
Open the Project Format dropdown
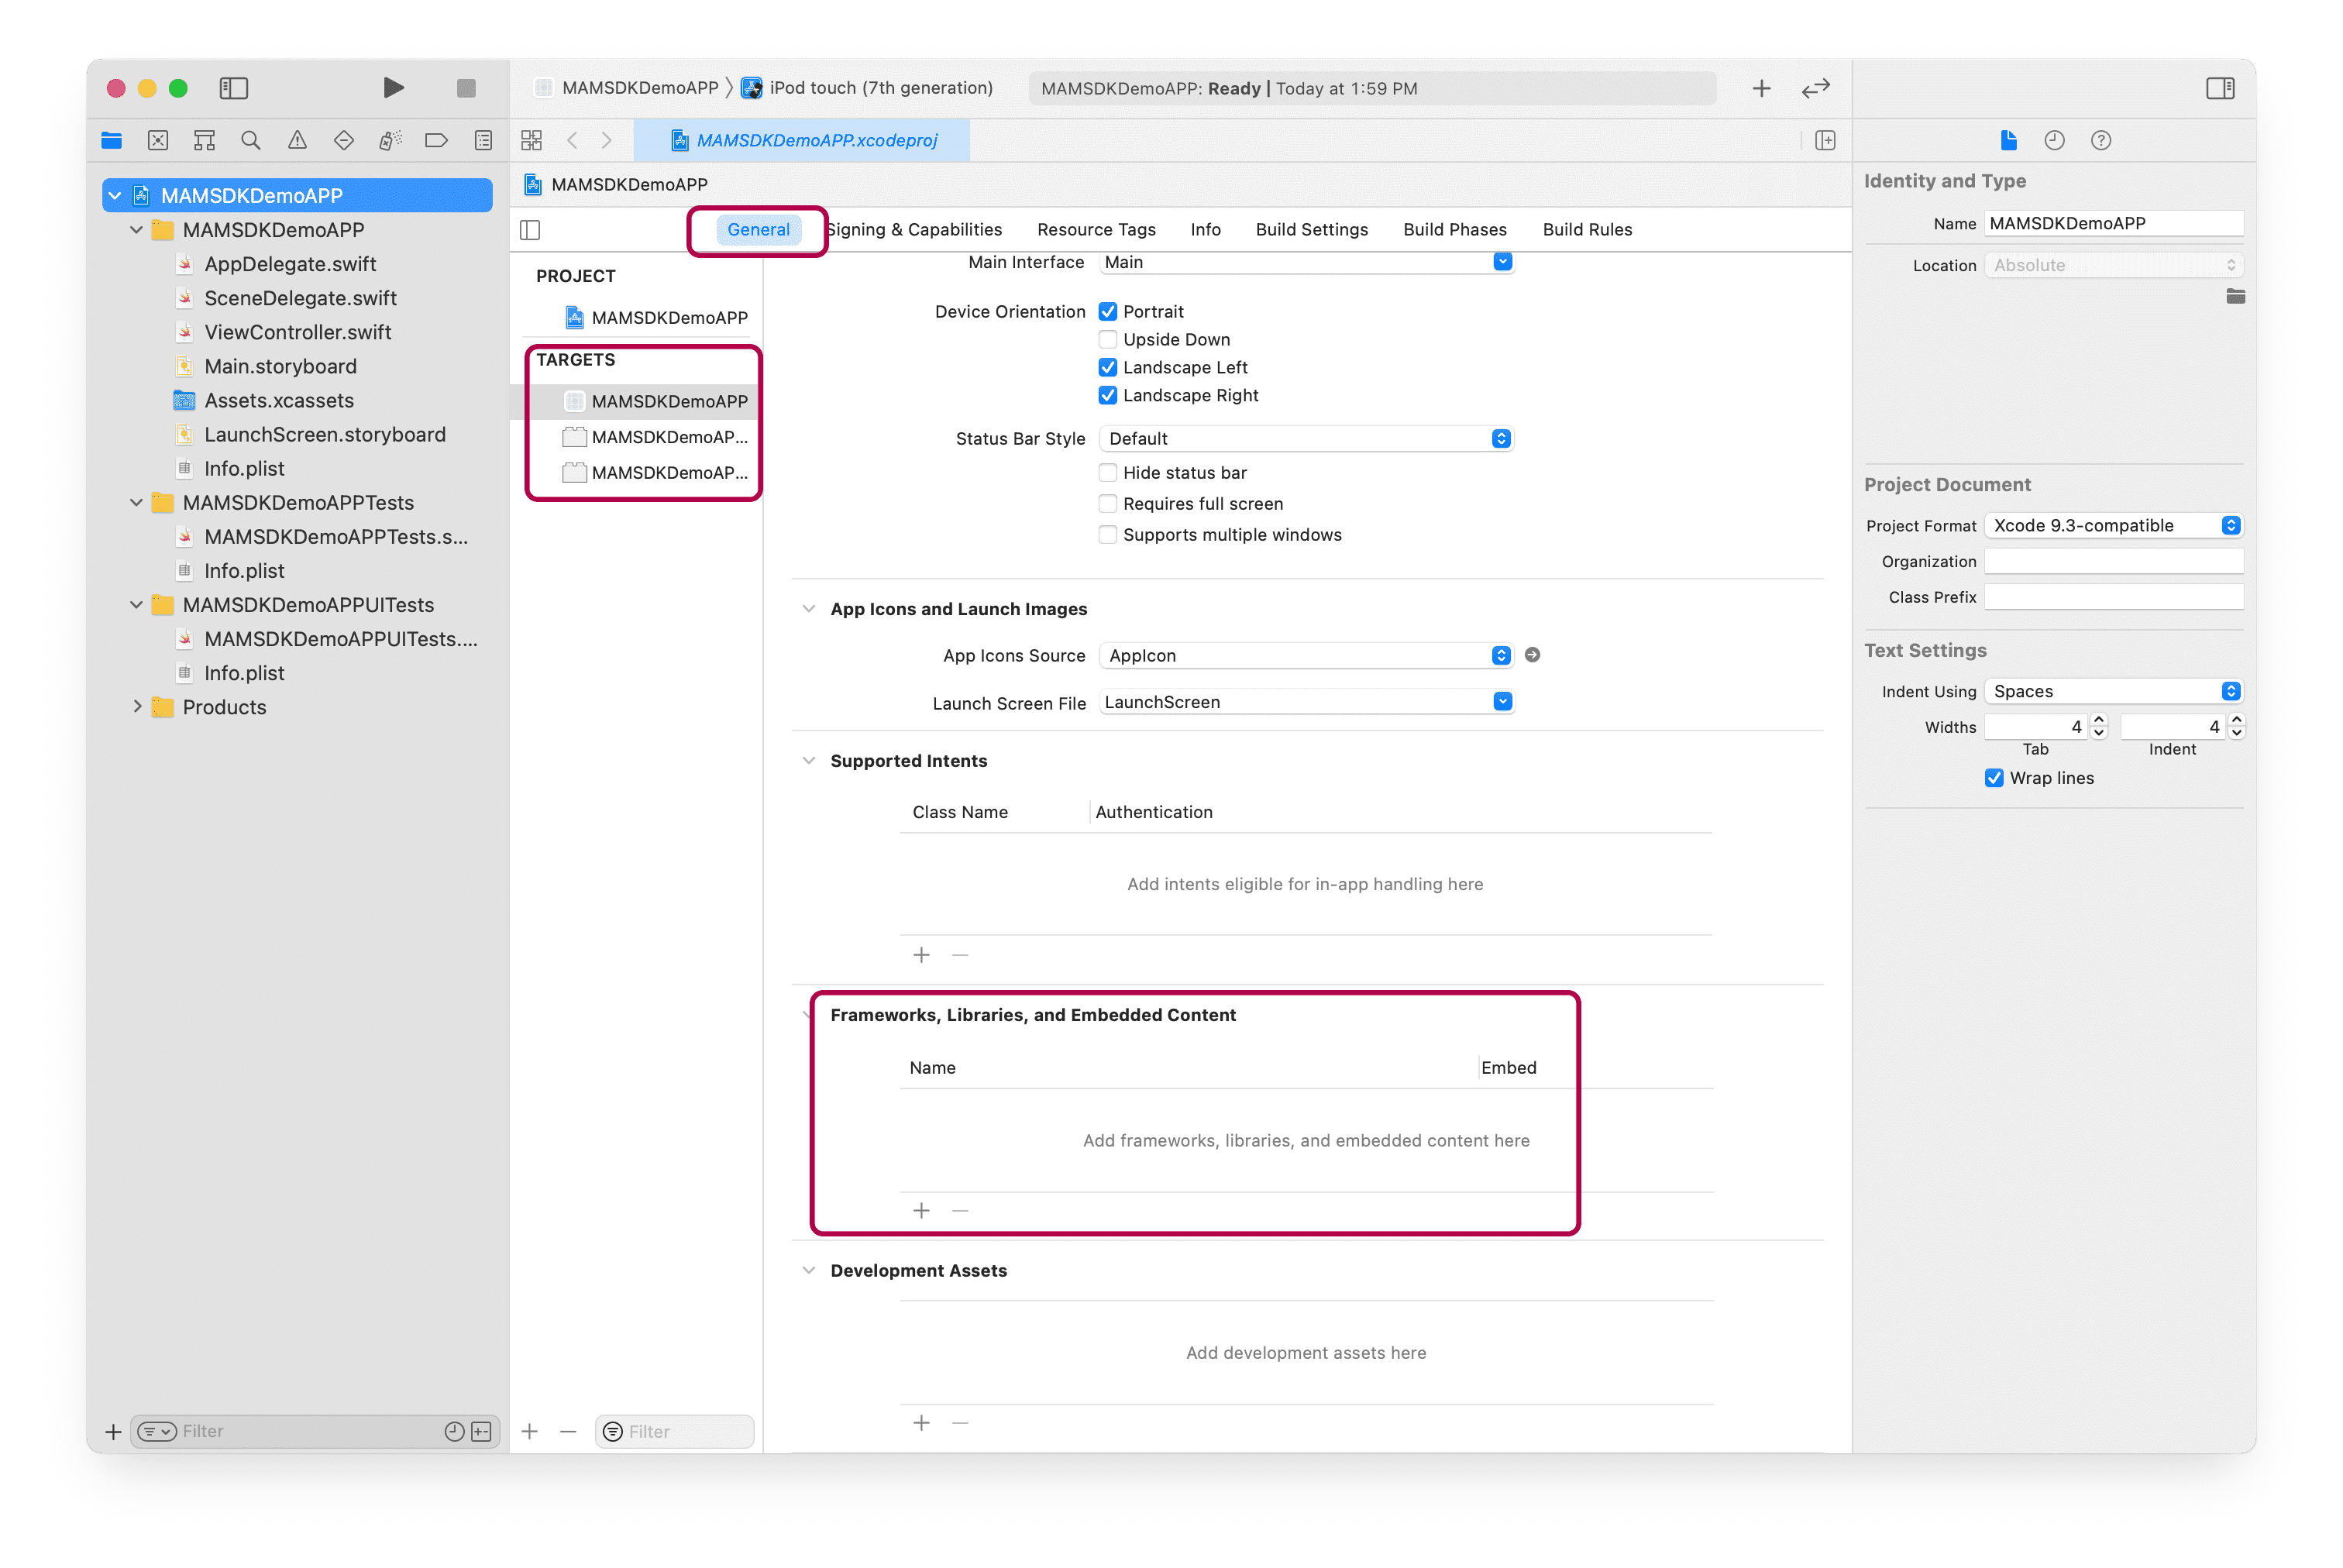click(x=2113, y=526)
